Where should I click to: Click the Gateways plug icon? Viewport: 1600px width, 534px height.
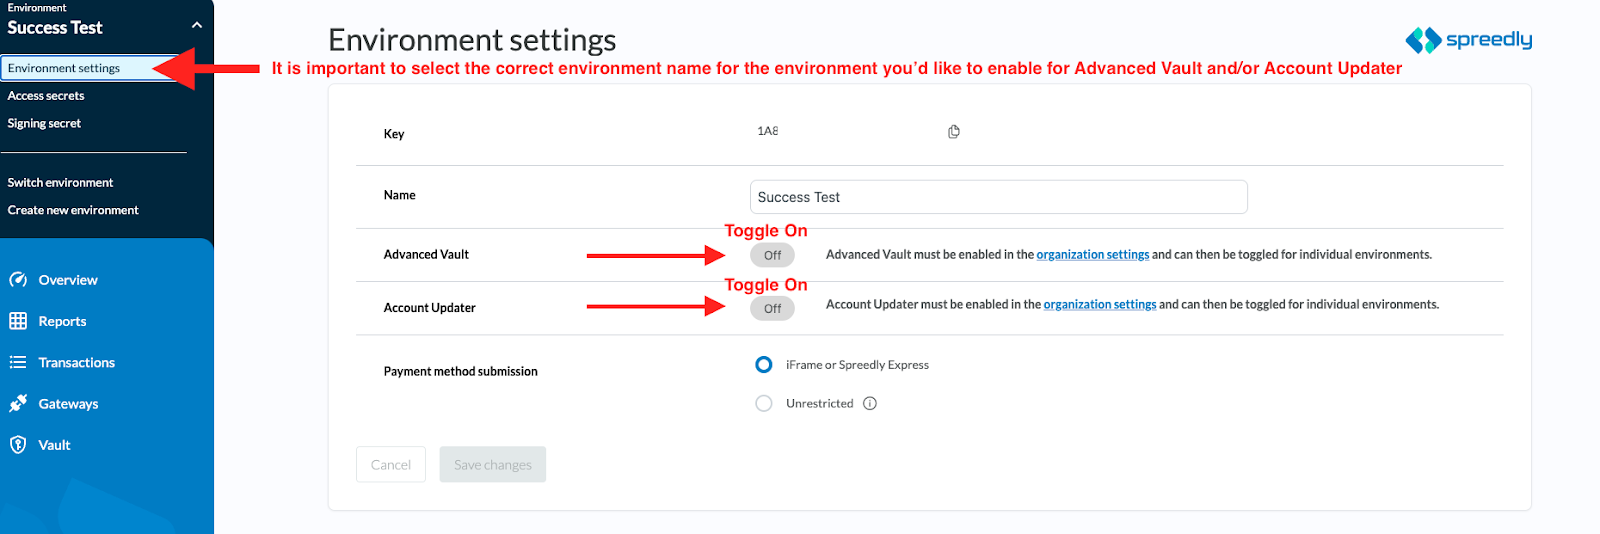(x=18, y=403)
